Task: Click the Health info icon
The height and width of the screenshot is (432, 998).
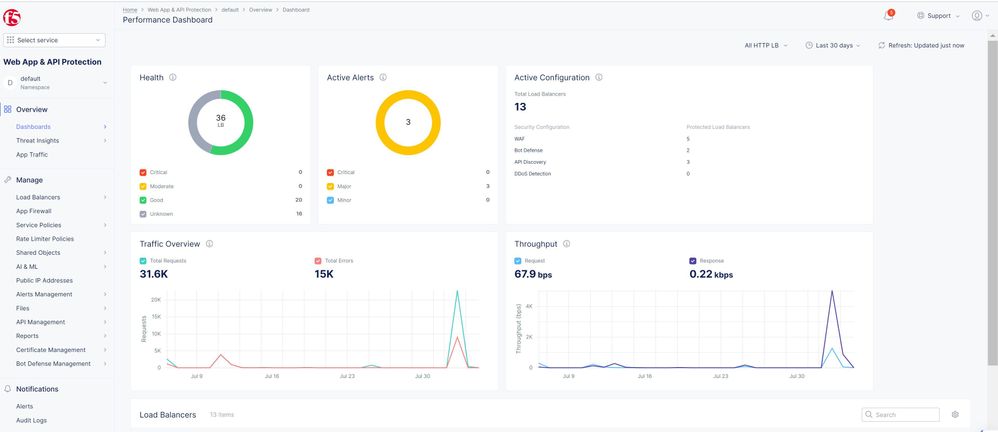Action: (173, 77)
